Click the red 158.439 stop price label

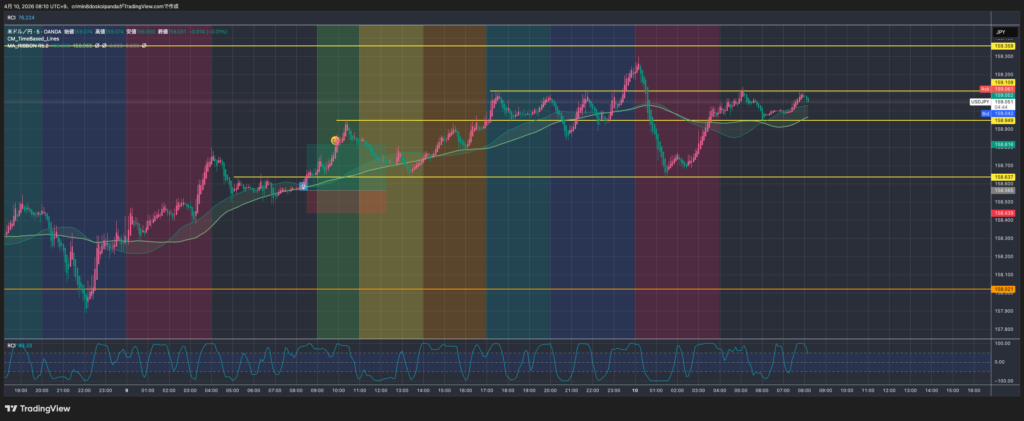(x=1001, y=213)
